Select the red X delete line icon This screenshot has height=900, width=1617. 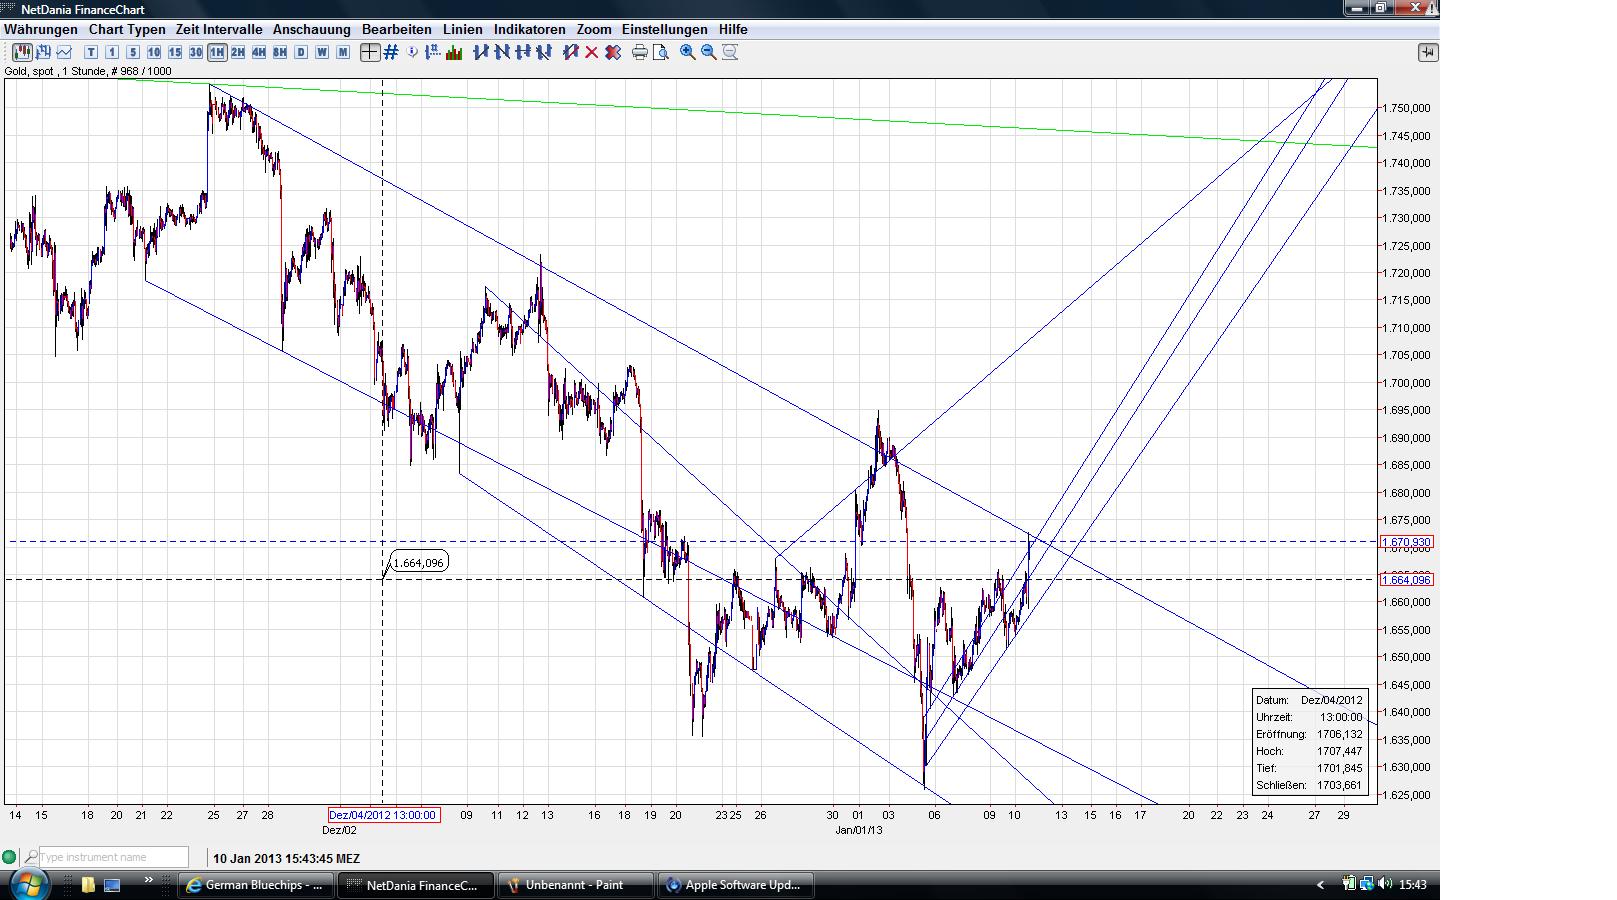[x=589, y=52]
